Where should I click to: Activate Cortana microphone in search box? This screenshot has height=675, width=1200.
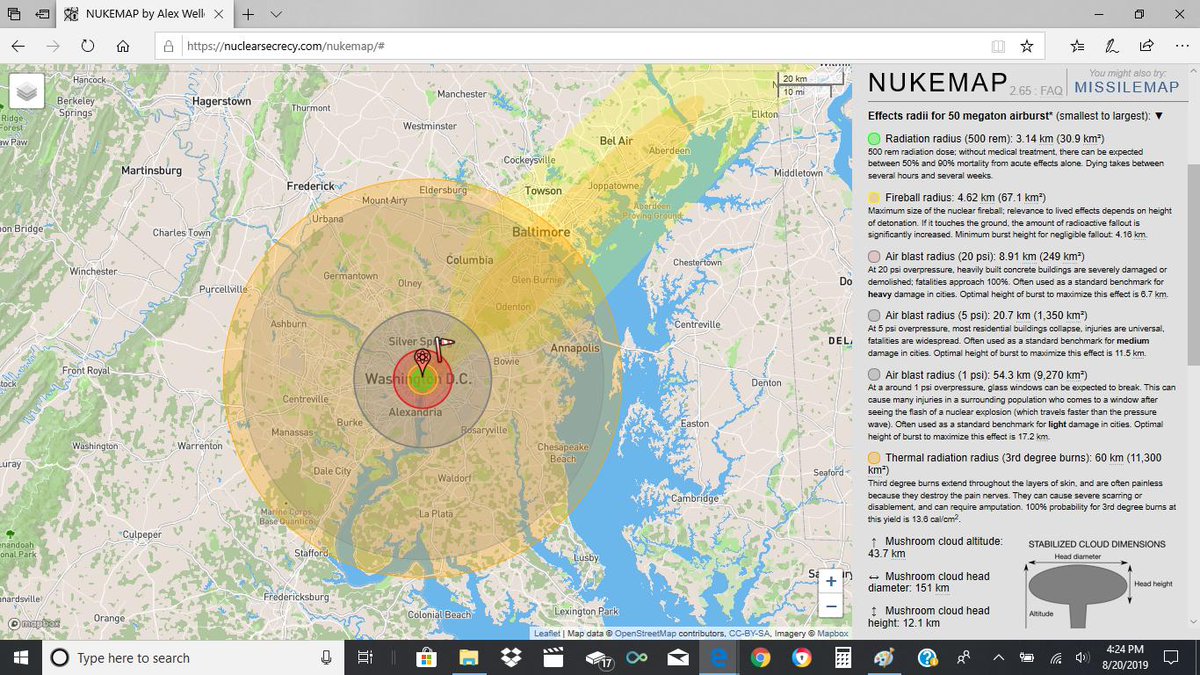click(x=326, y=658)
